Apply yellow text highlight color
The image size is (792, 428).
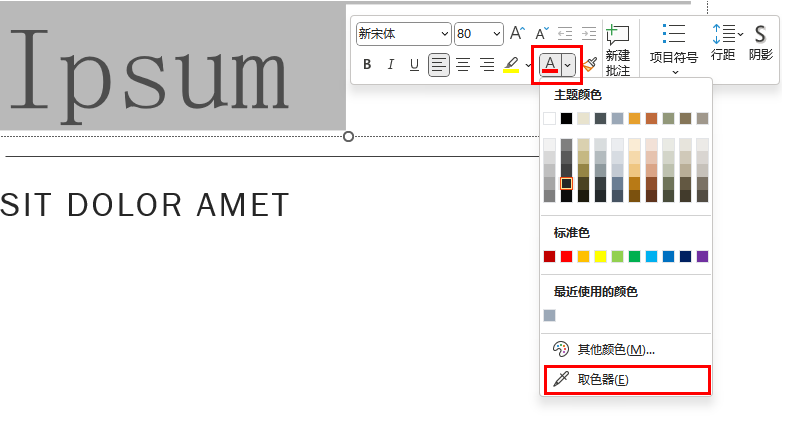coord(511,65)
